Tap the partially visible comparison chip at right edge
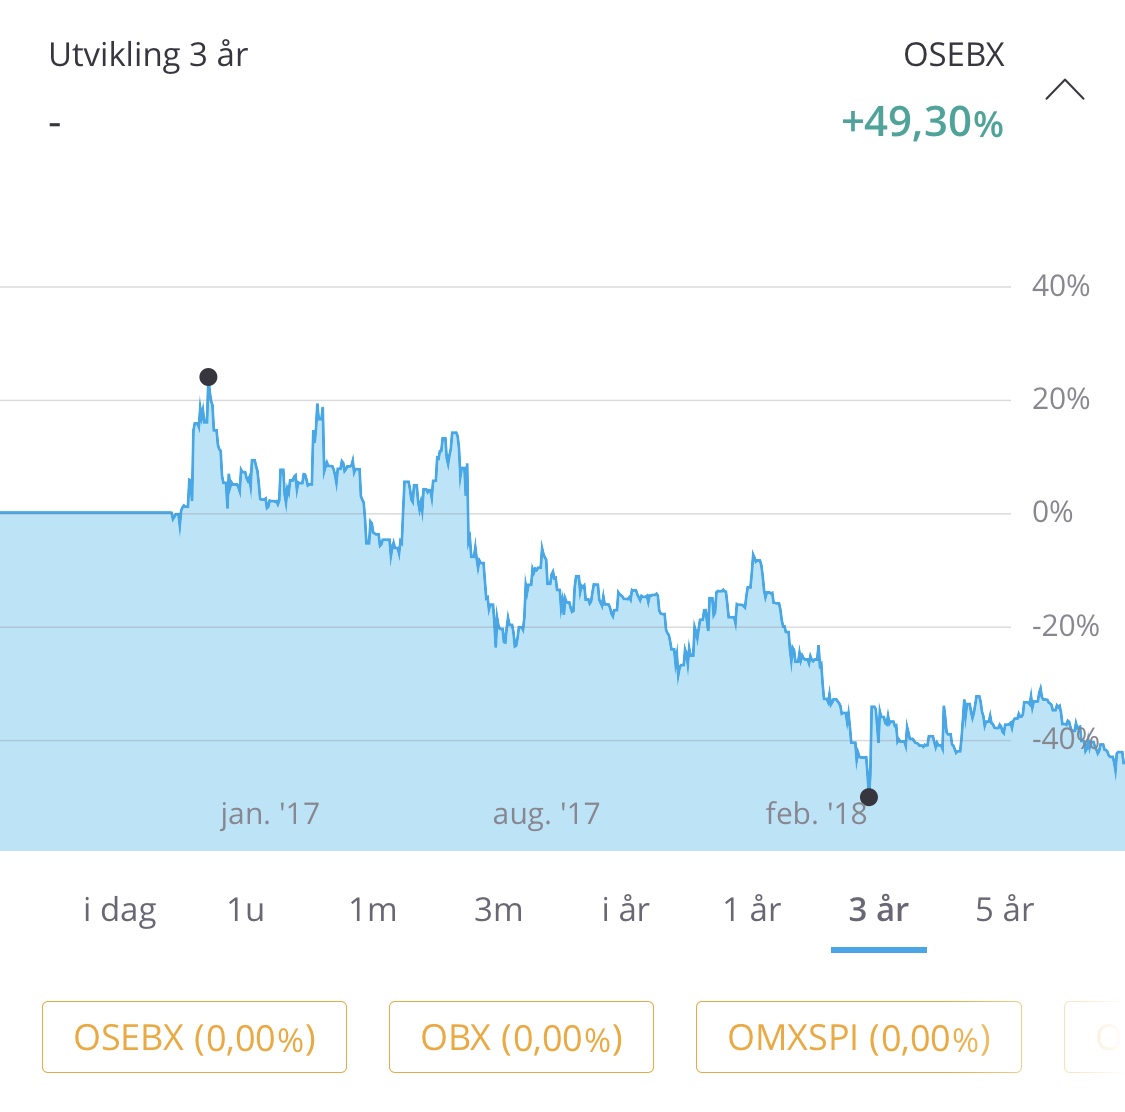Screen dimensions: 1125x1112 [x=1096, y=1037]
